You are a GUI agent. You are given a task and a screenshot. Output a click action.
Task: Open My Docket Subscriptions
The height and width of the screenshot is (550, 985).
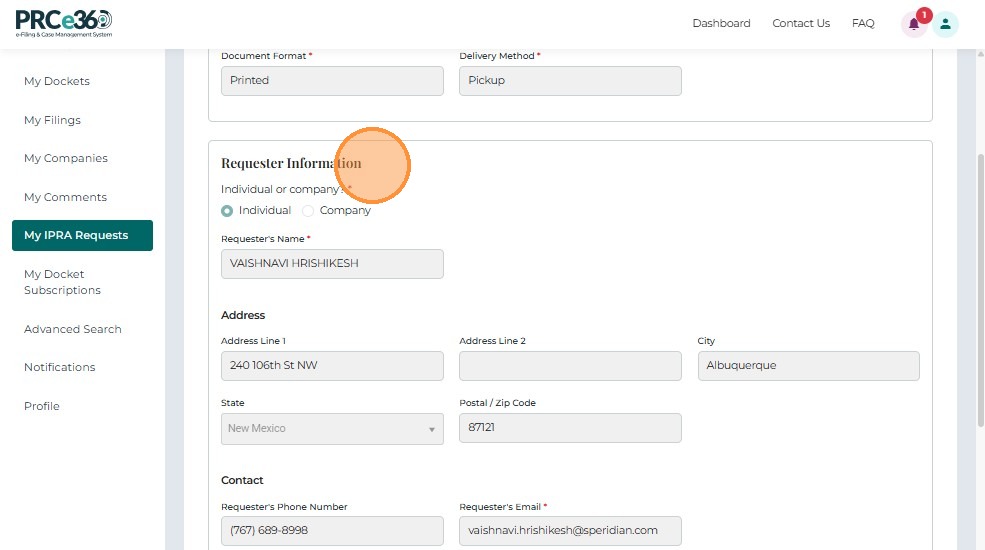click(62, 282)
